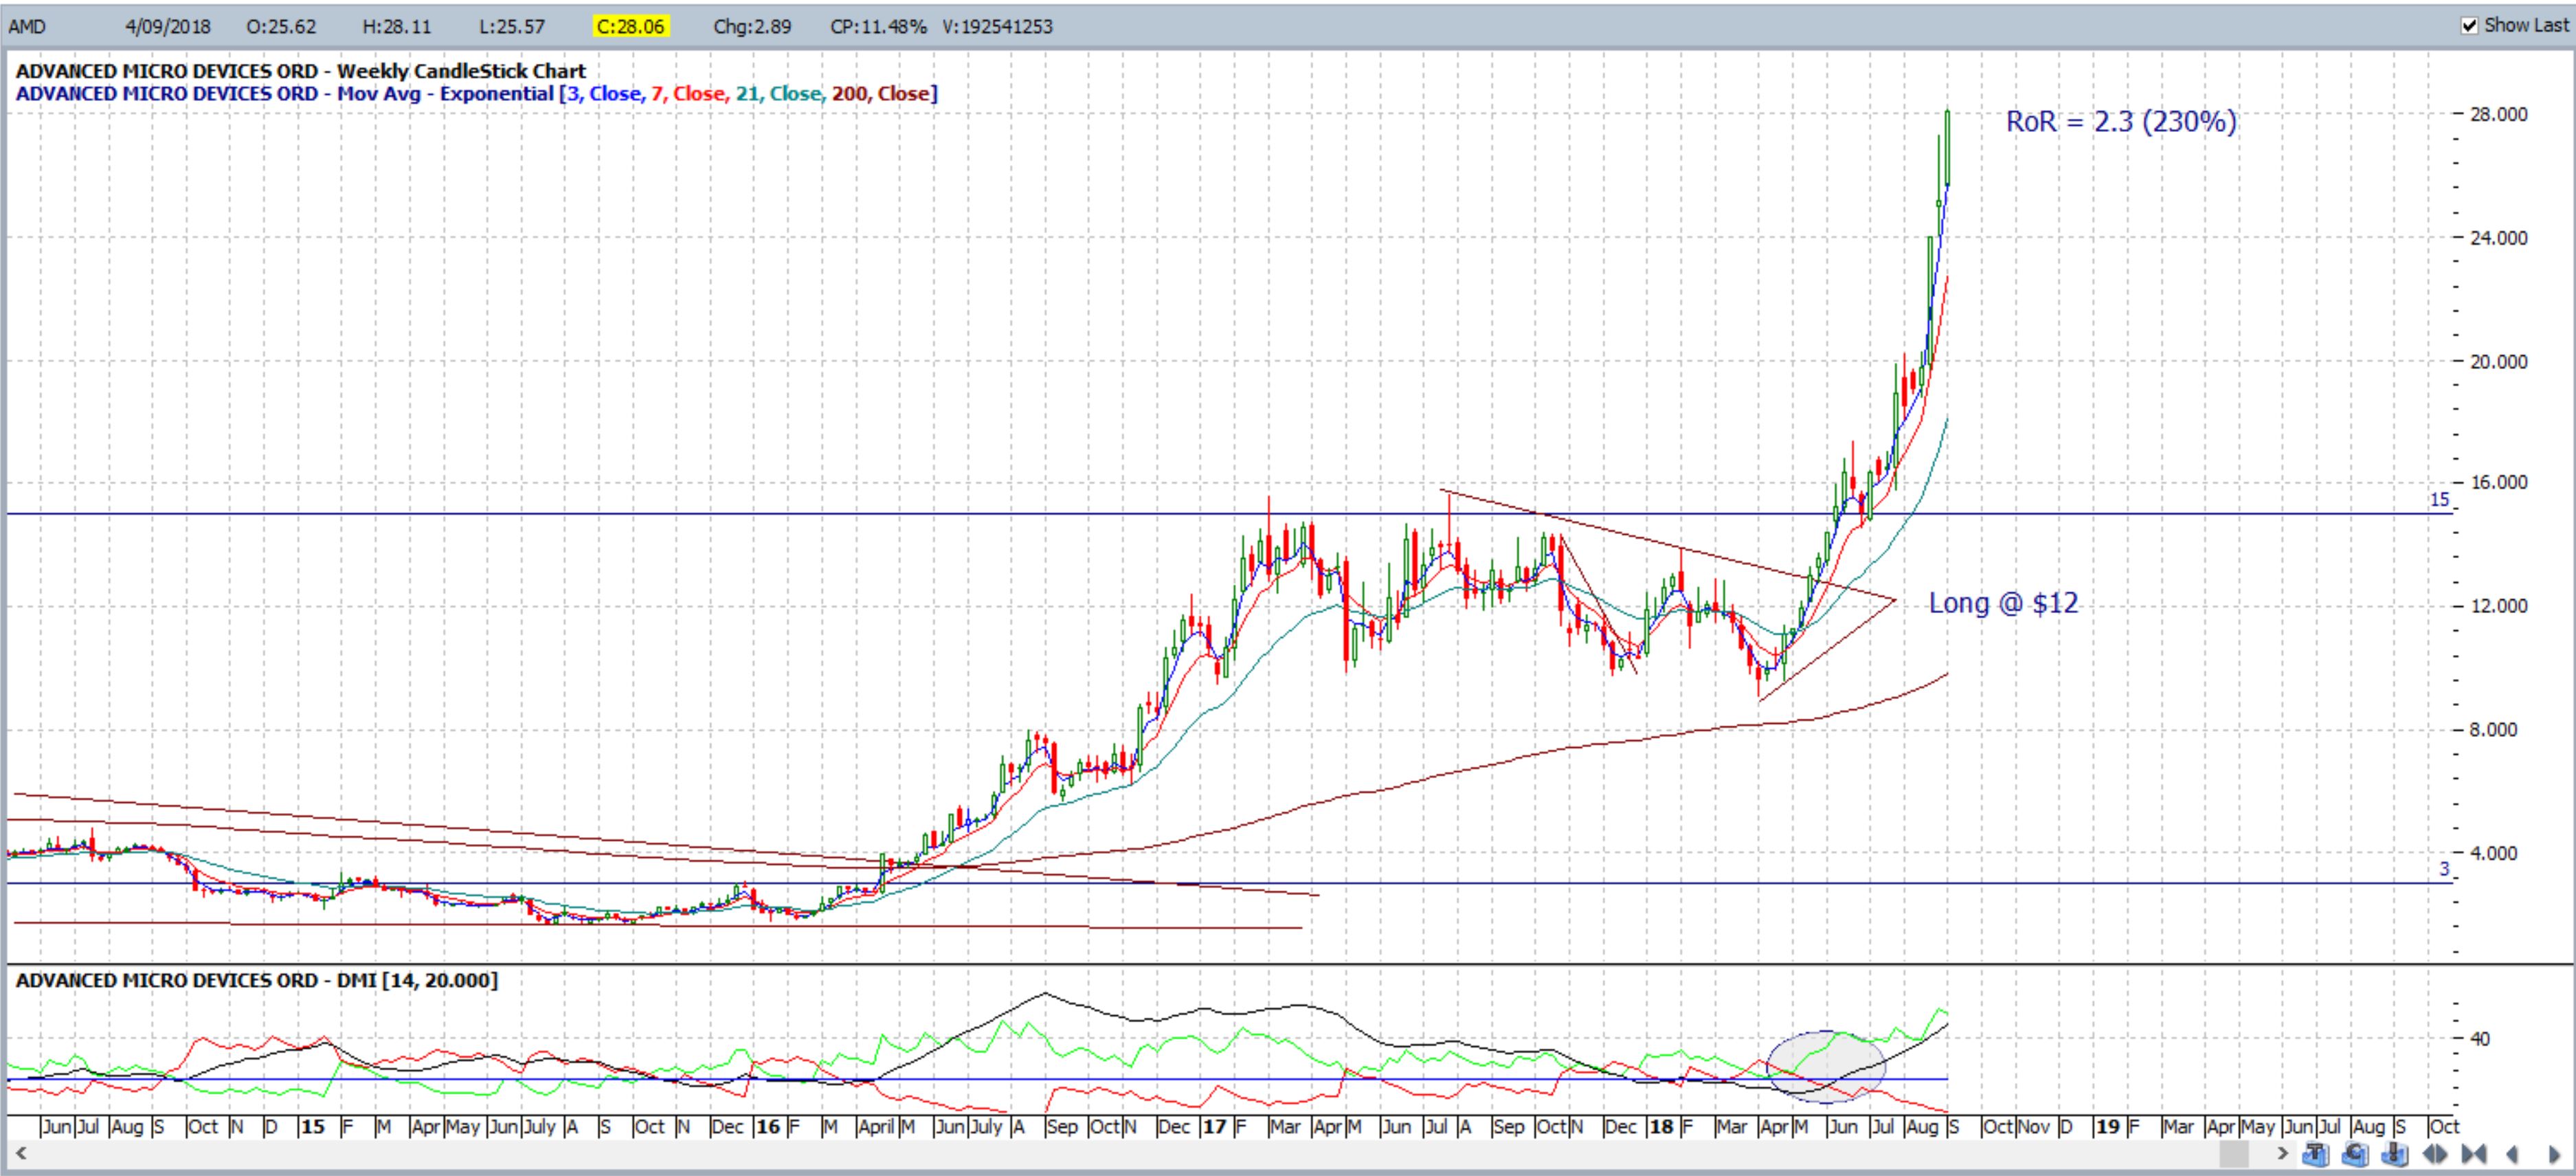Image resolution: width=2576 pixels, height=1176 pixels.
Task: Click the CP:11.48% value
Action: click(878, 26)
